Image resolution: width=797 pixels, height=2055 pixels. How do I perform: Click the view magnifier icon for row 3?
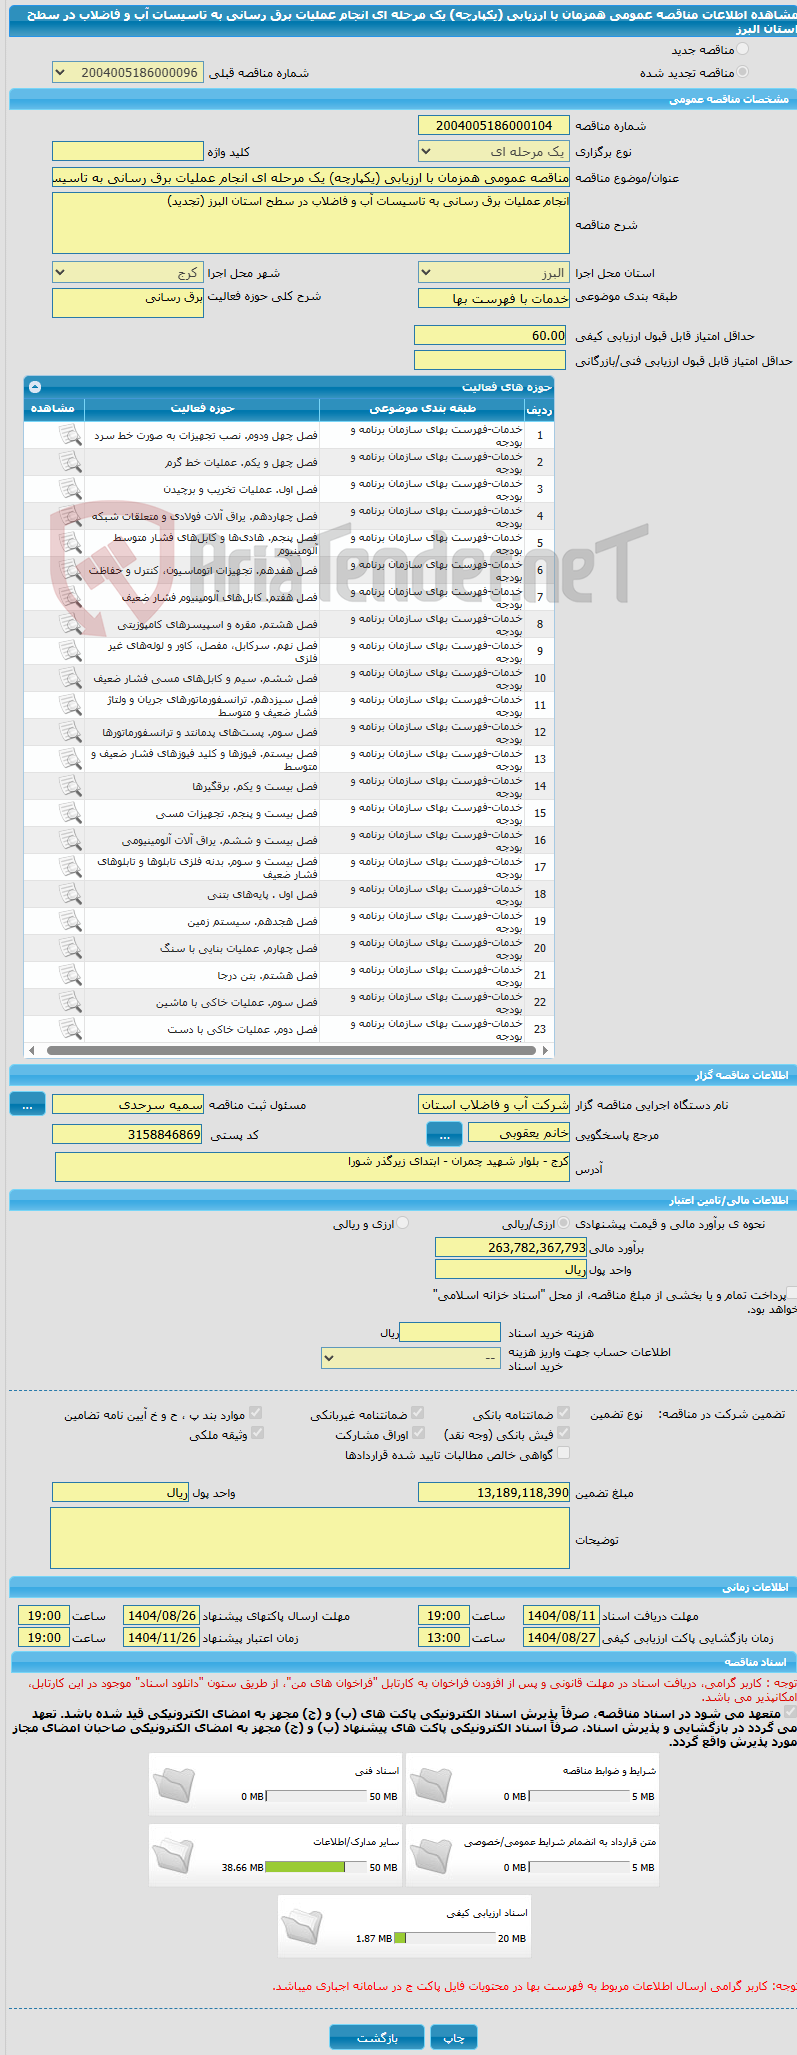69,489
